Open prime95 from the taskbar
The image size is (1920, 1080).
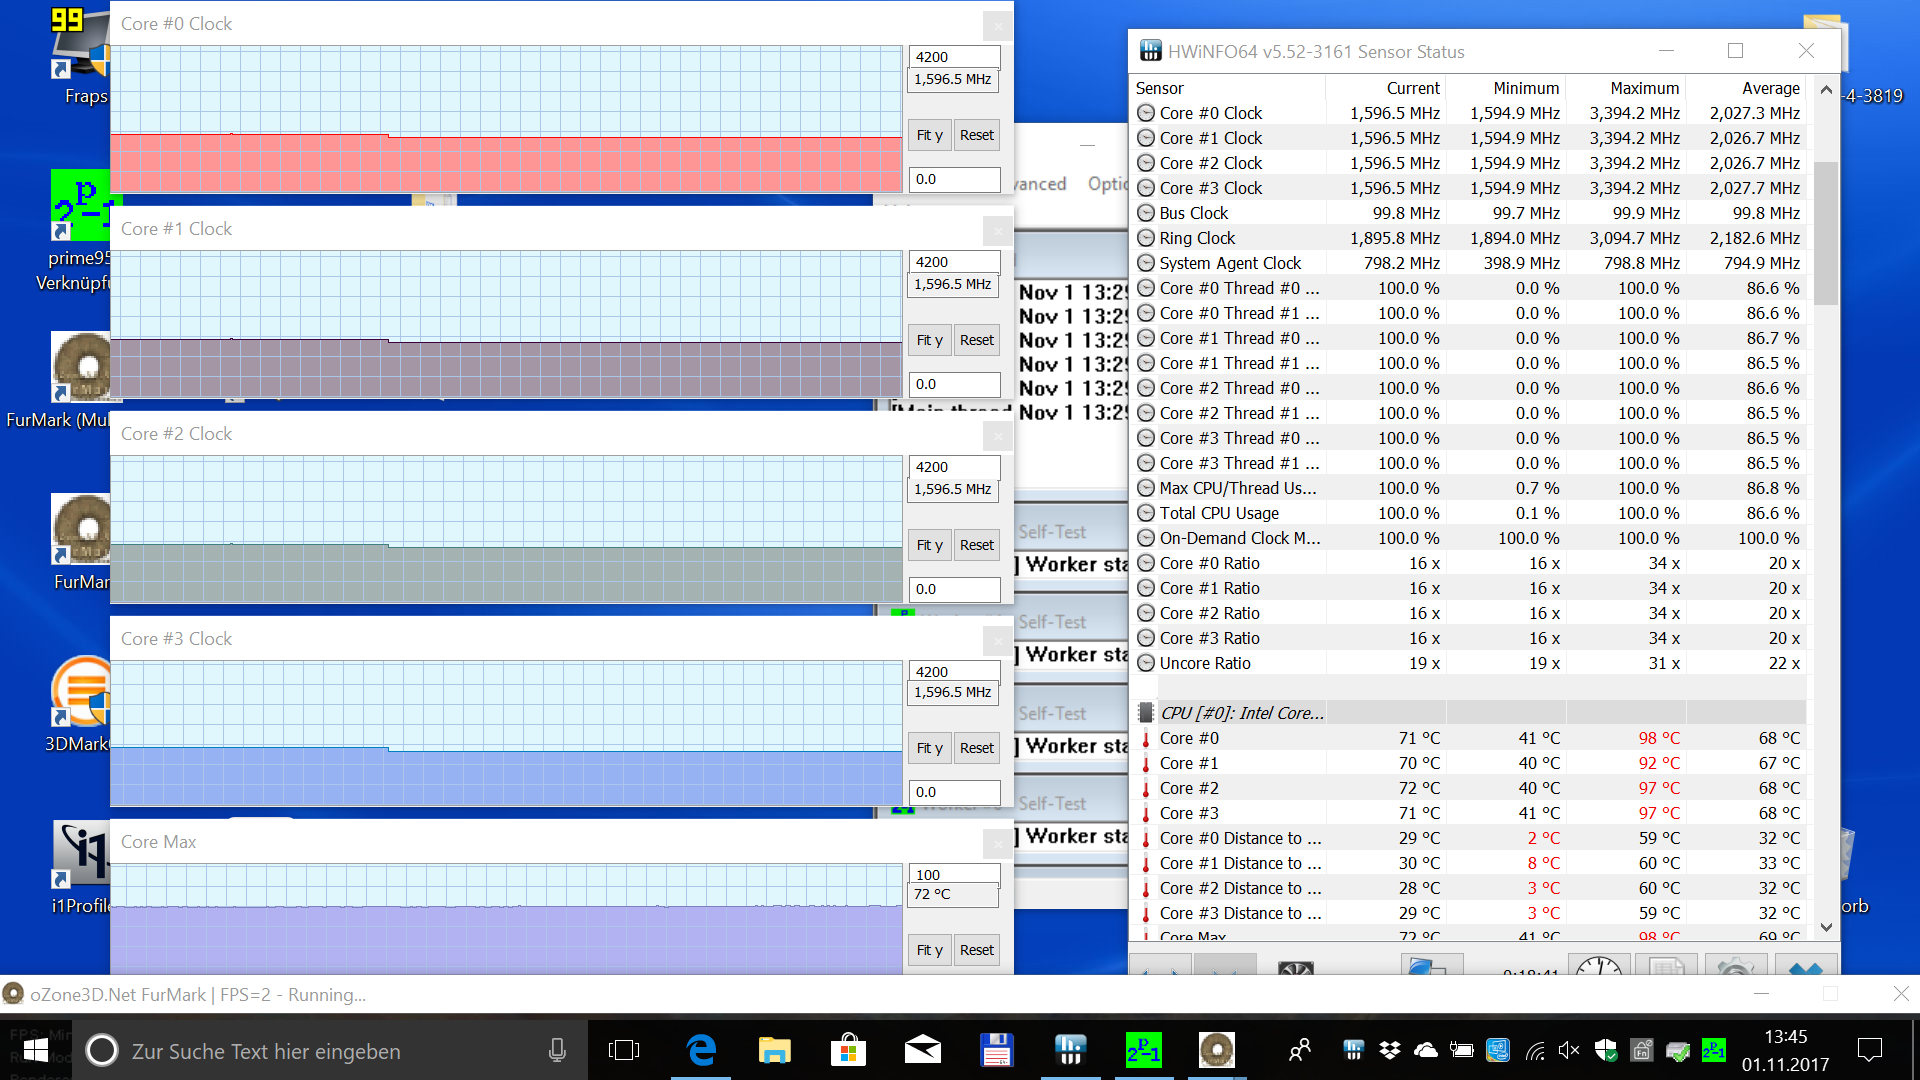coord(1143,1050)
